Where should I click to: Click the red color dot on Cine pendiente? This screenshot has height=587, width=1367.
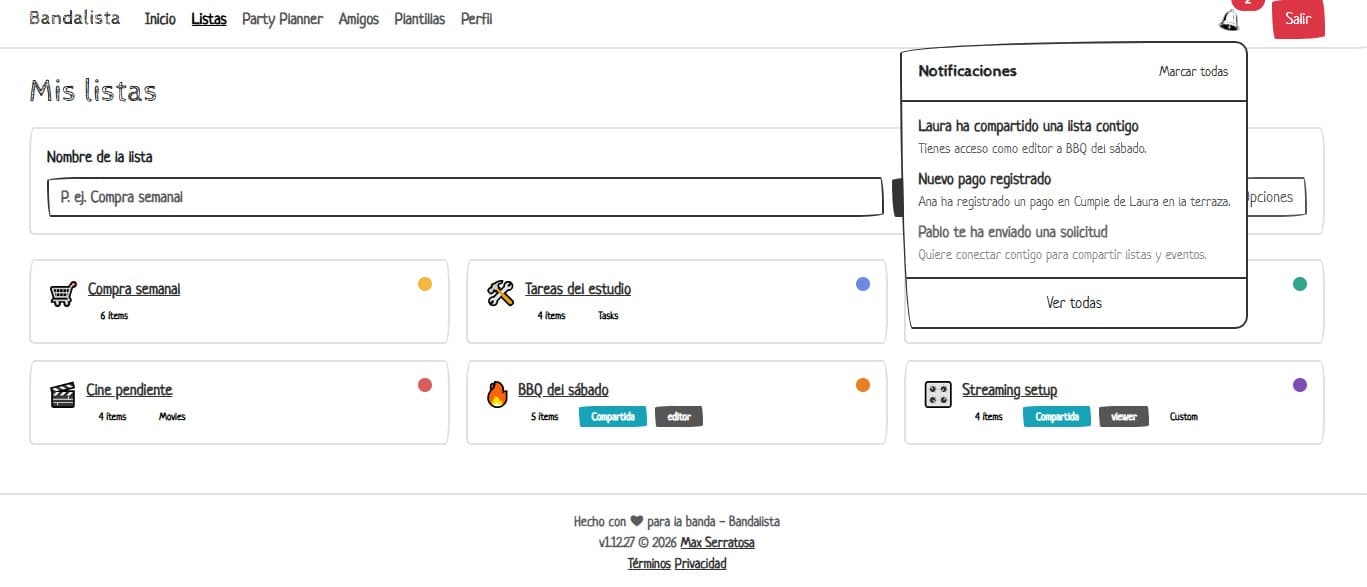pyautogui.click(x=425, y=385)
